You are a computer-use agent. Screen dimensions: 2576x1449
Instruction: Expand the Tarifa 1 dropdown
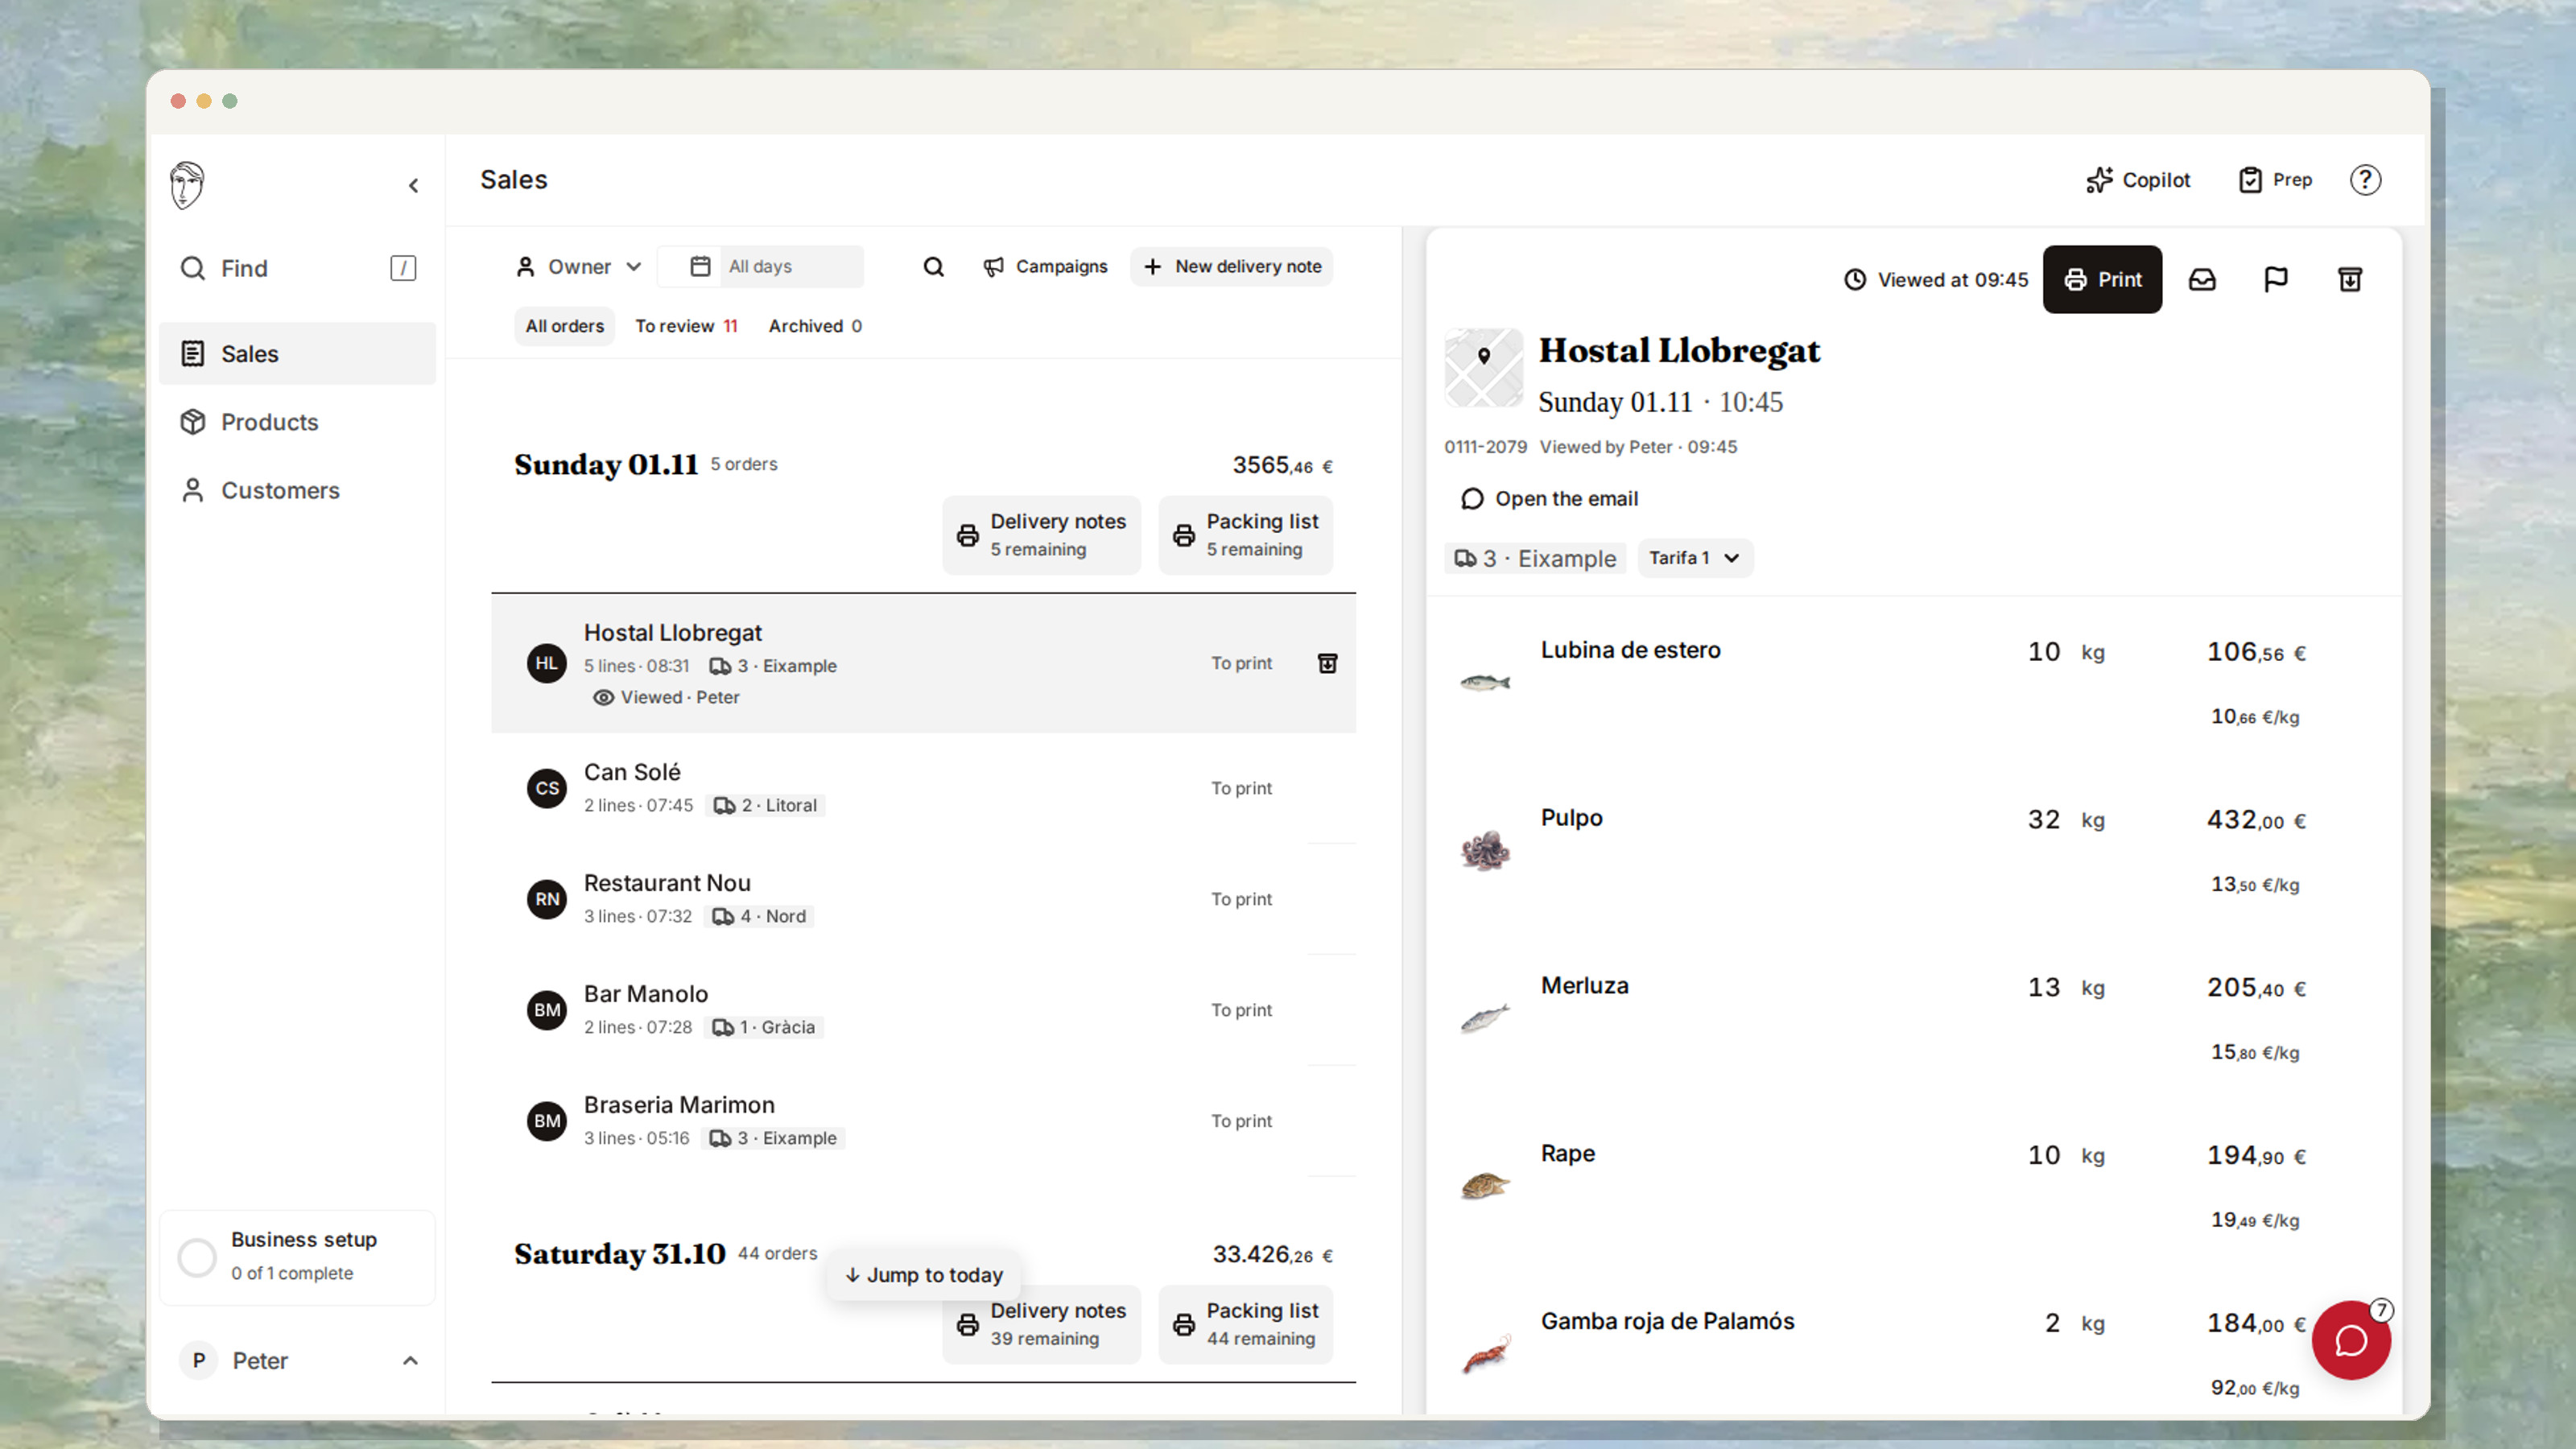click(1695, 558)
